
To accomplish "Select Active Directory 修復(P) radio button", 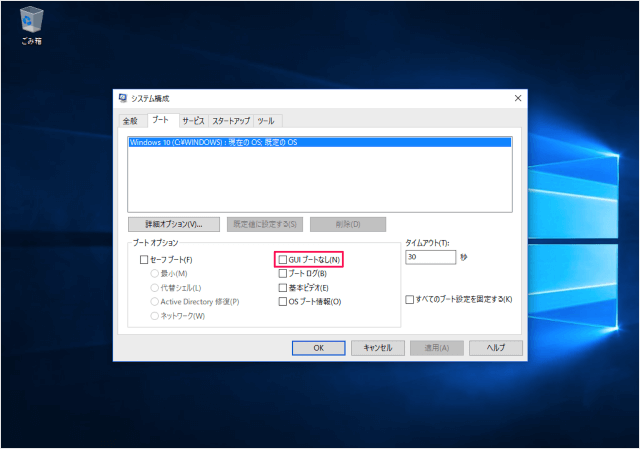I will tap(154, 302).
